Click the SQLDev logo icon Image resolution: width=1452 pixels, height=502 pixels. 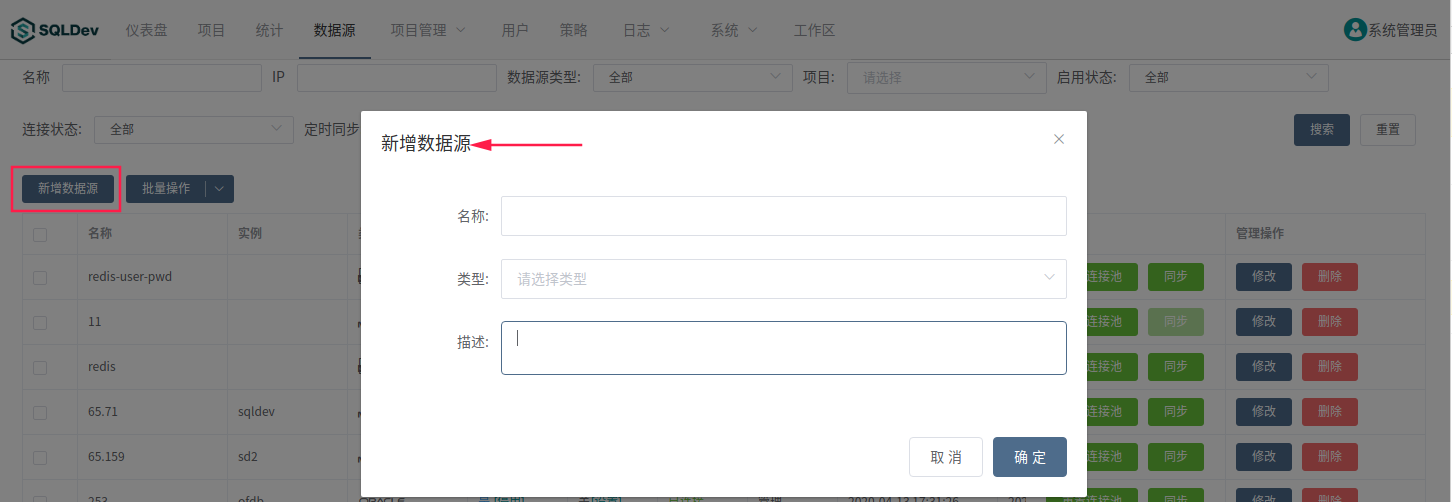22,30
